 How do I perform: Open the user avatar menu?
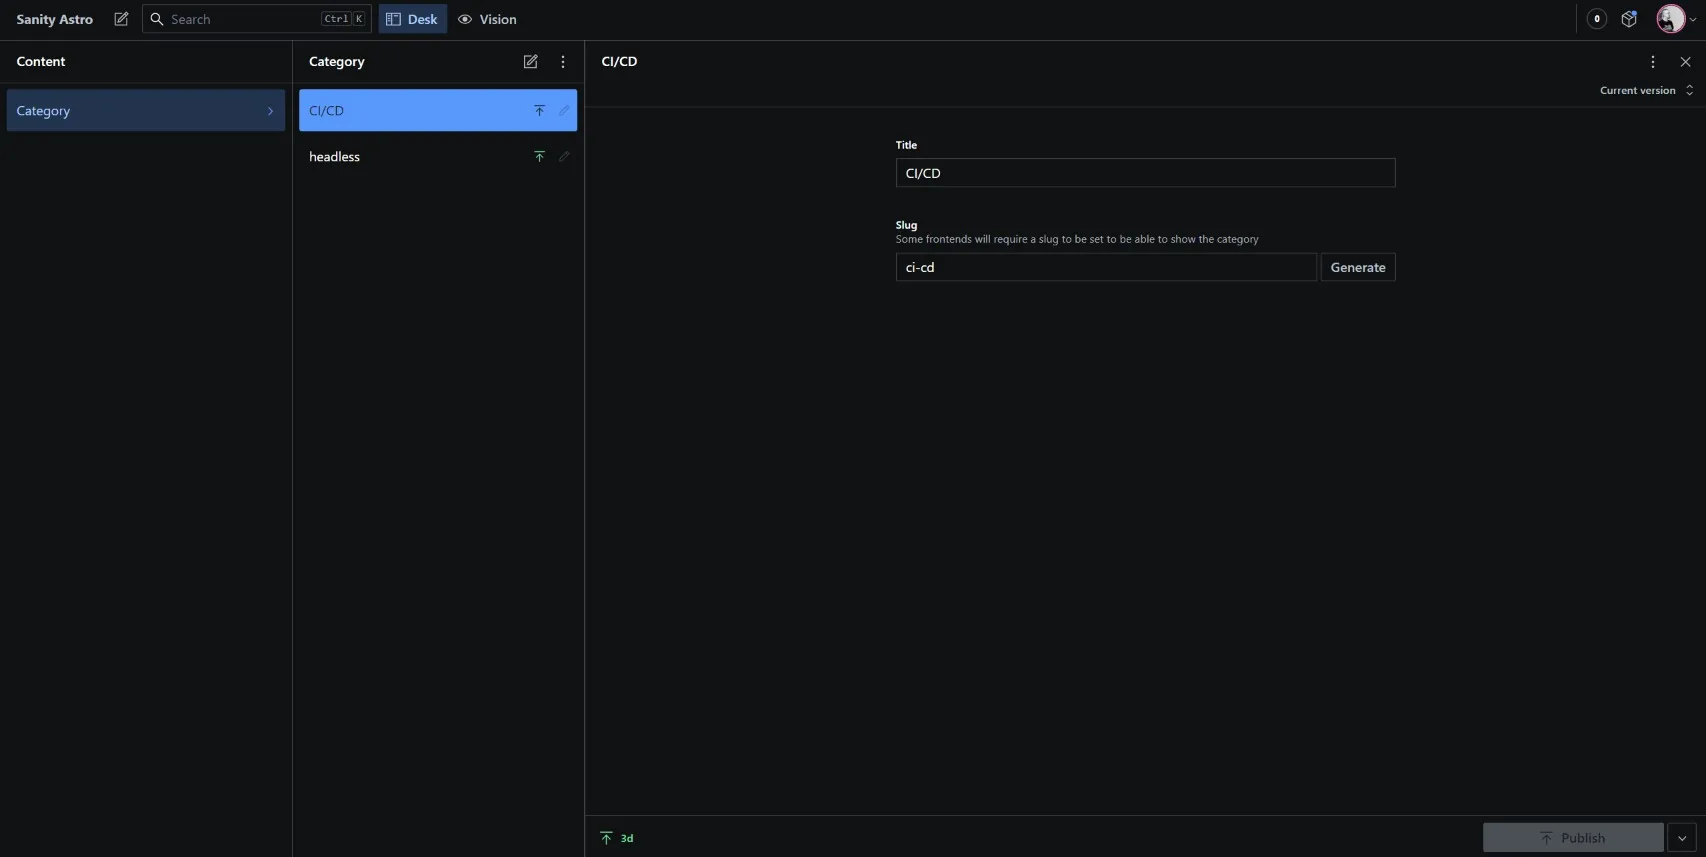point(1675,19)
